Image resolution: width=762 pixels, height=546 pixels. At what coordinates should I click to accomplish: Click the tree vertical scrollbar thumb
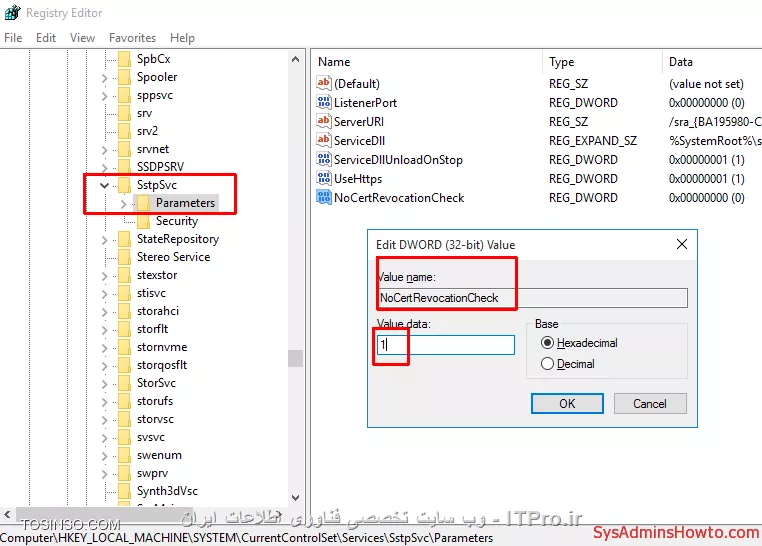coord(295,358)
